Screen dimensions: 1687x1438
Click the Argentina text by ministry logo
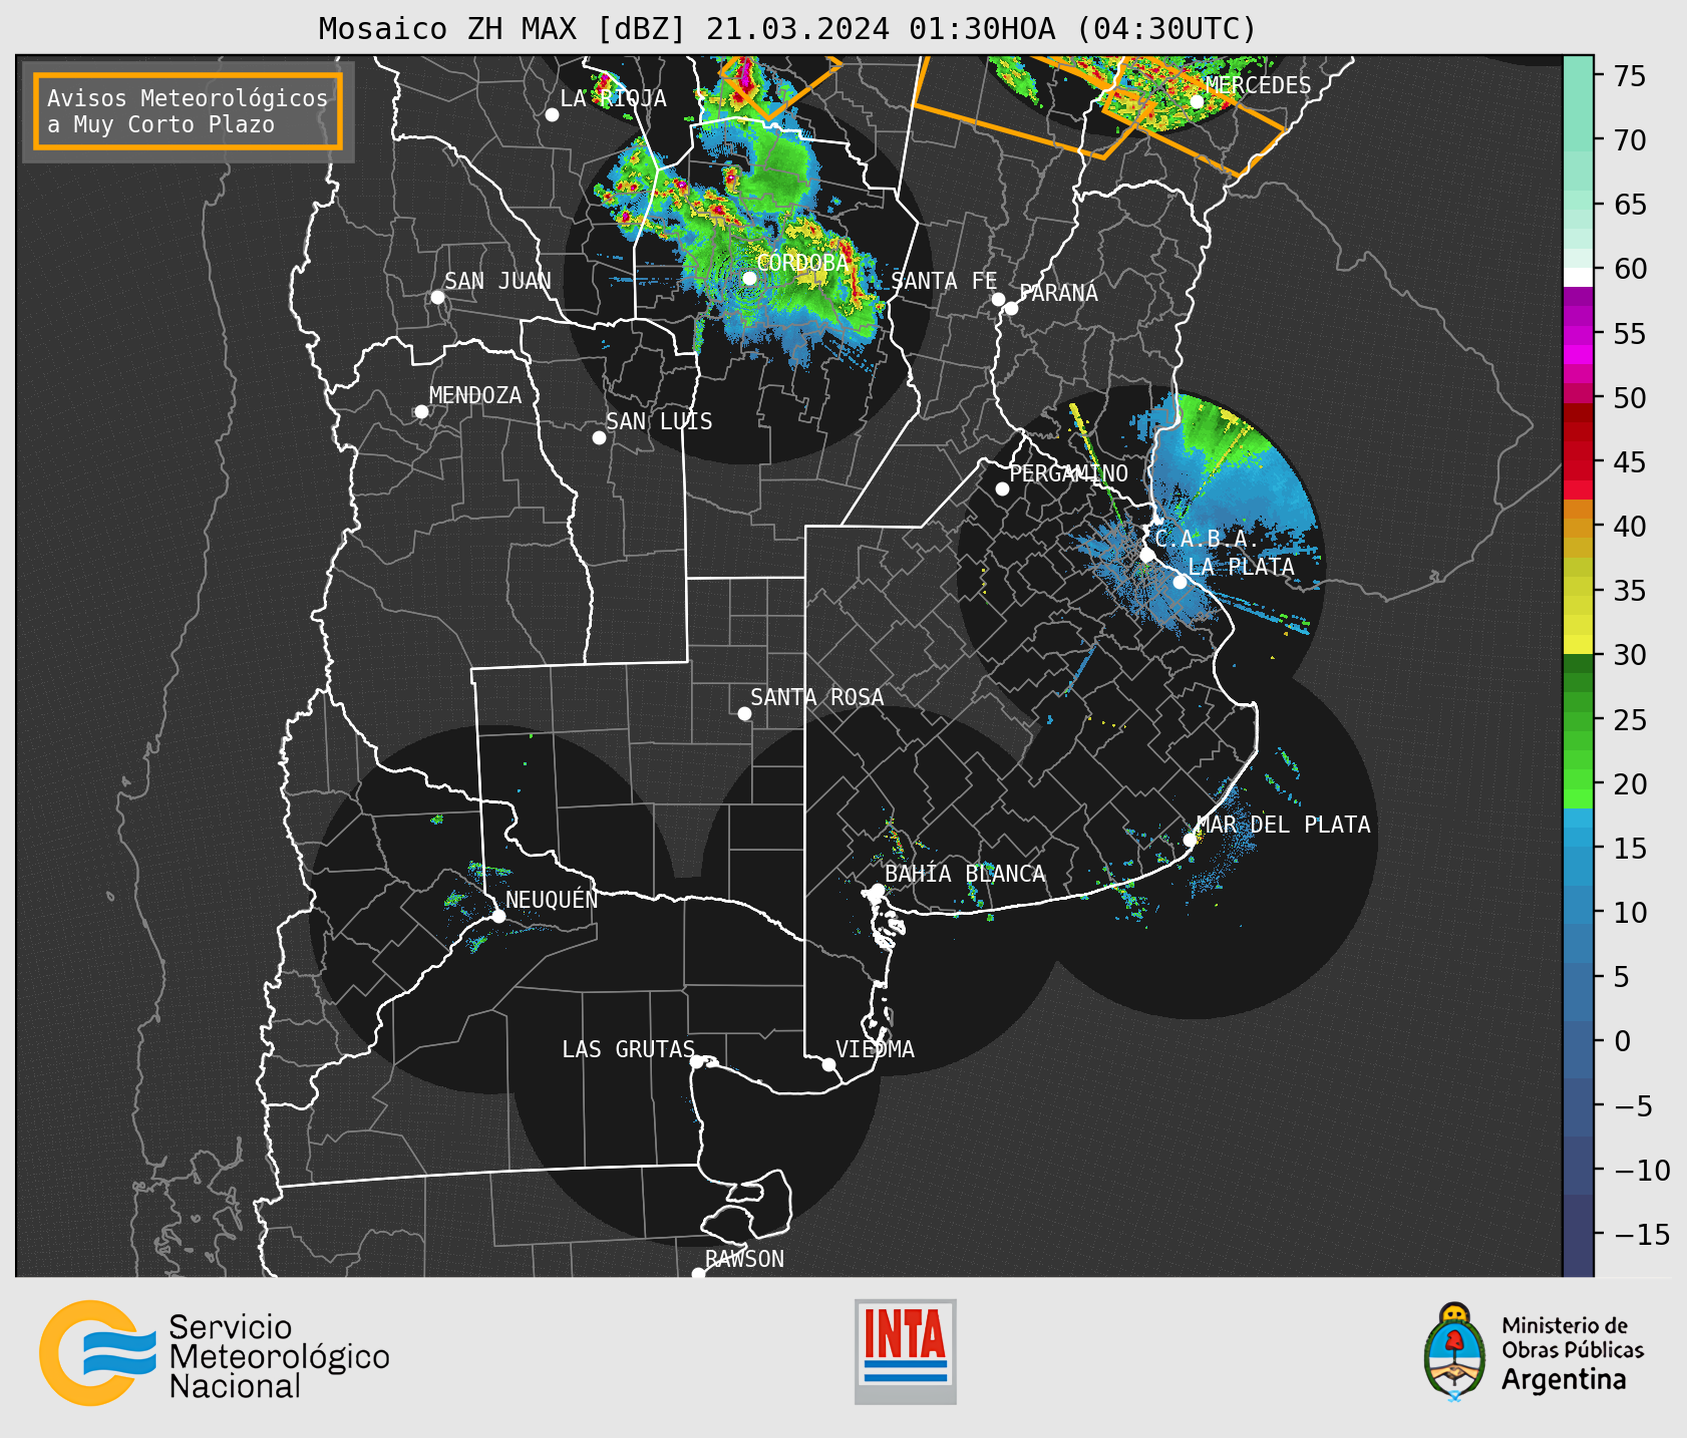(1564, 1379)
